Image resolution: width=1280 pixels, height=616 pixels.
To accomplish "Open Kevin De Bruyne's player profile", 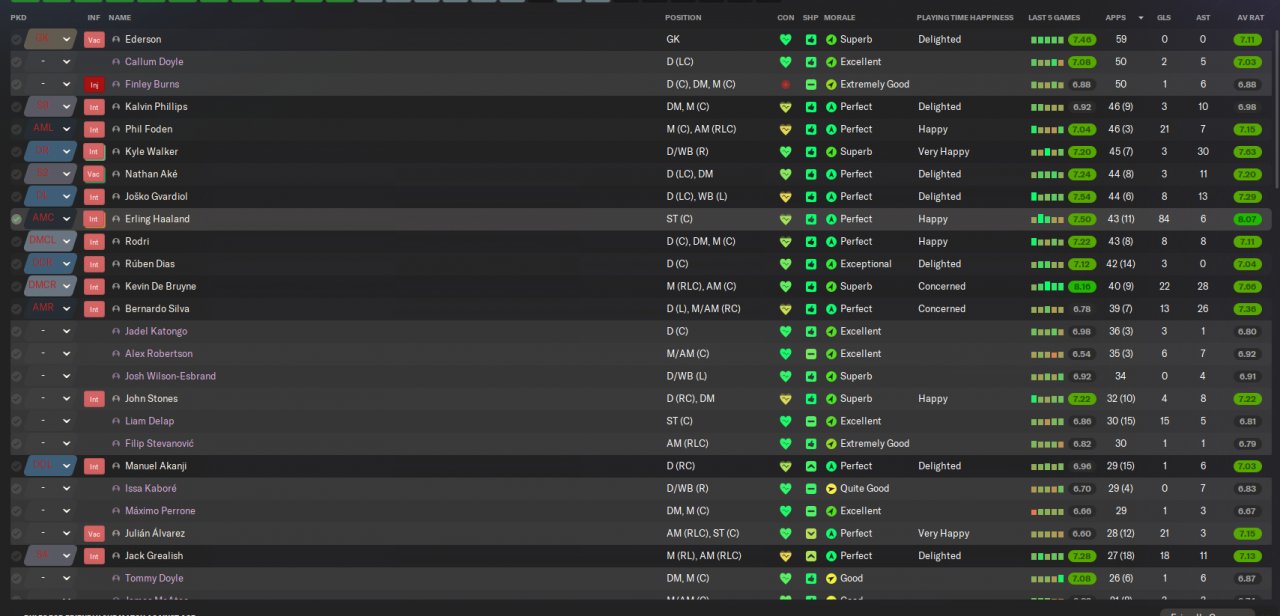I will pyautogui.click(x=162, y=287).
